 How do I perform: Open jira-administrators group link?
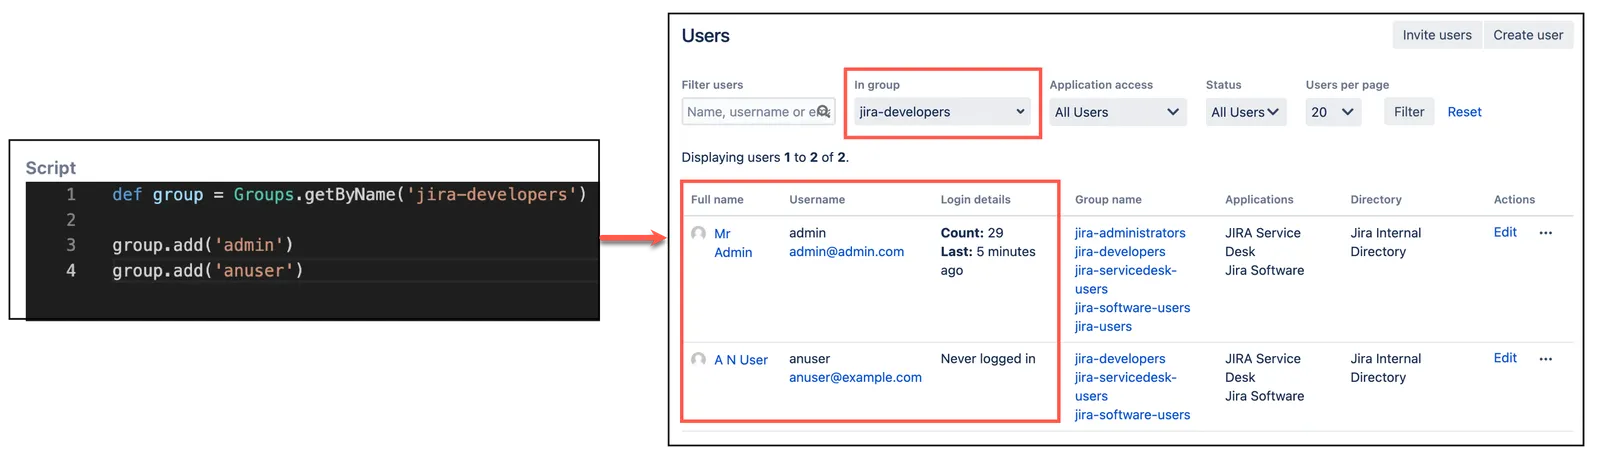(1130, 233)
